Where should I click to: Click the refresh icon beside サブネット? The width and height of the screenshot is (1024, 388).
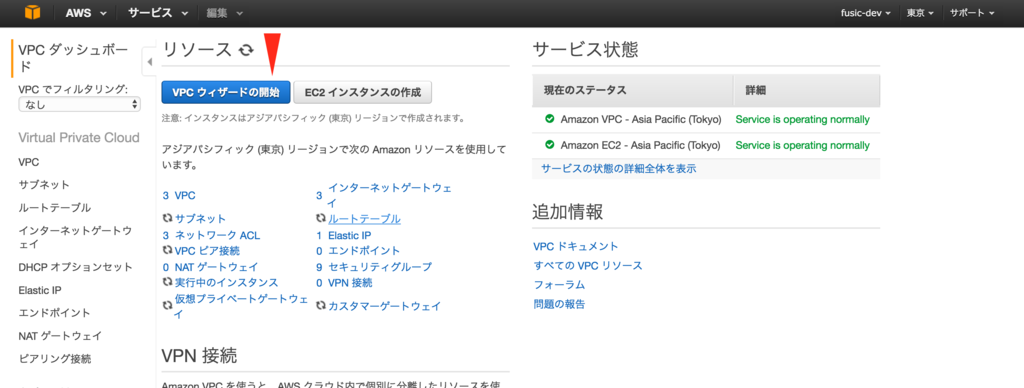167,218
